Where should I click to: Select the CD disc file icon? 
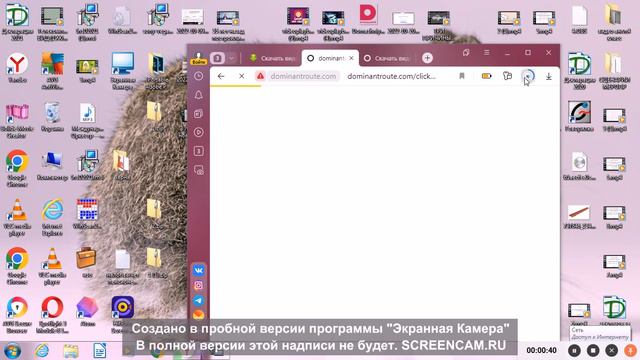coord(580,167)
